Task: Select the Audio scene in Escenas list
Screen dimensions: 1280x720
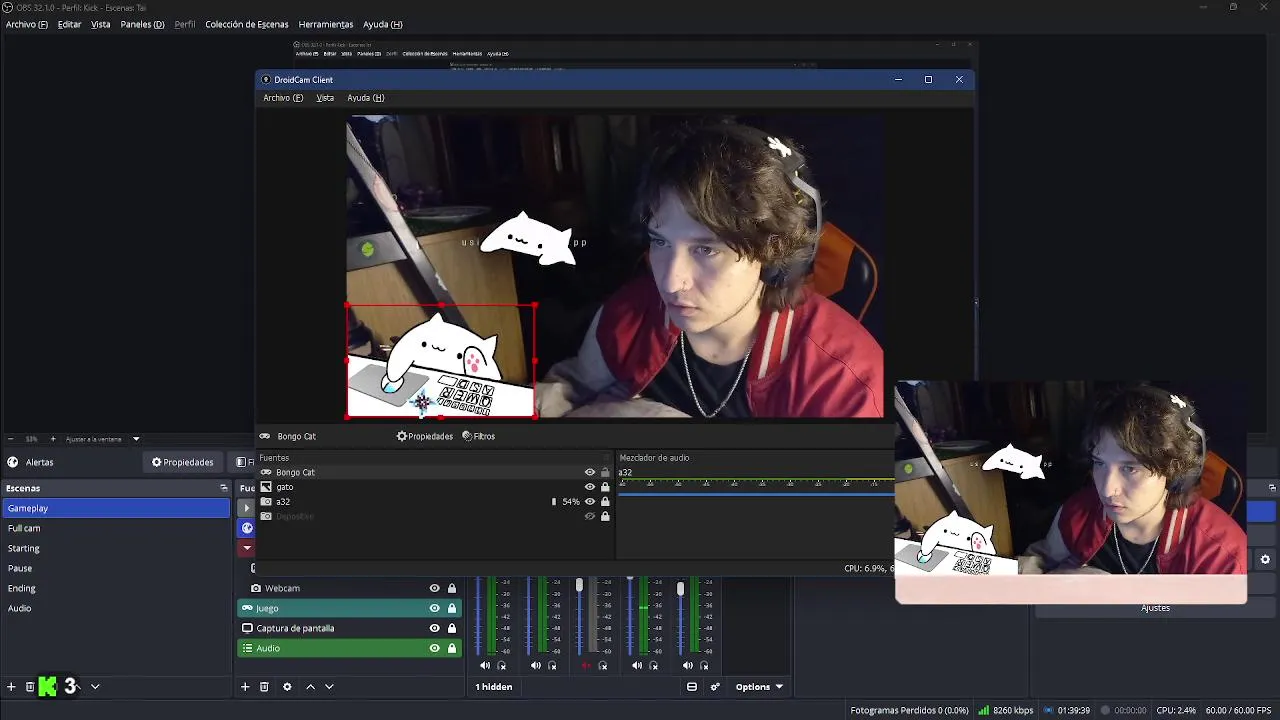Action: 116,608
